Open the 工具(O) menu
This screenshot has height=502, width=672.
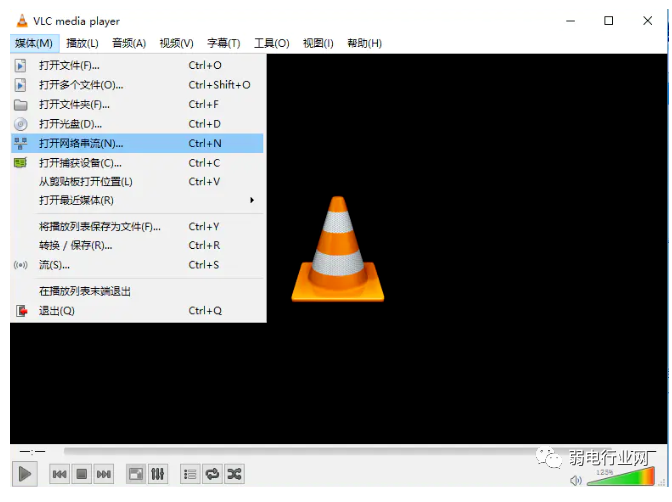pyautogui.click(x=271, y=43)
